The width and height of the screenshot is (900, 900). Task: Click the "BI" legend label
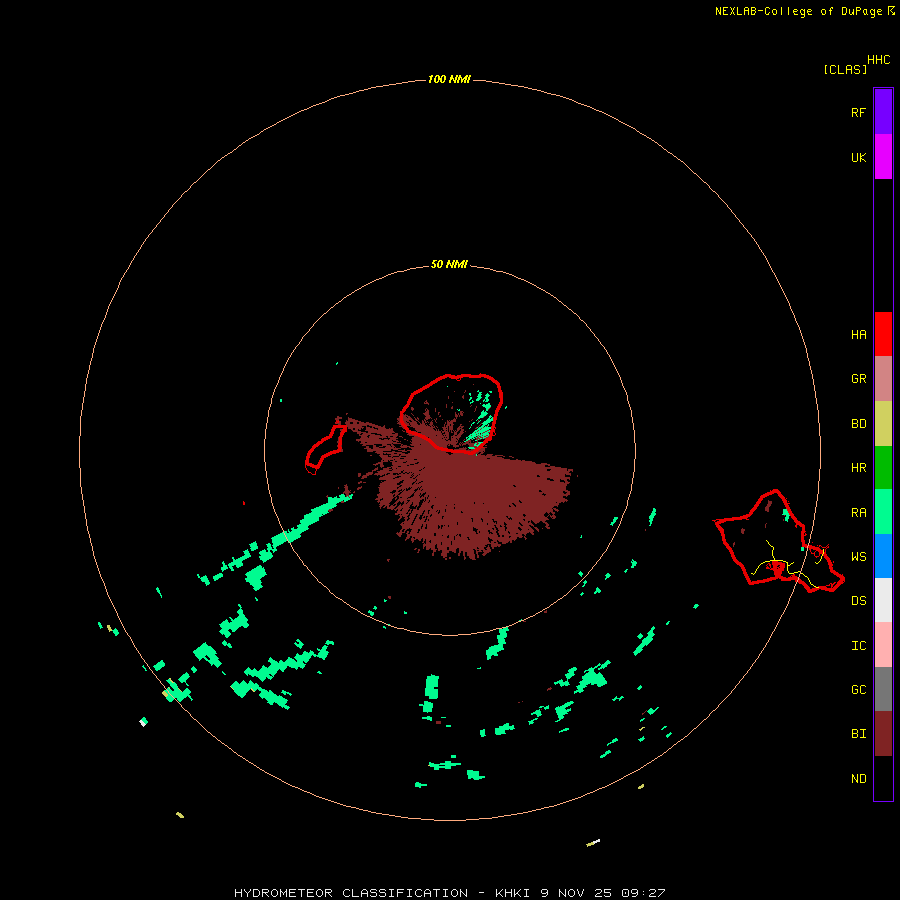point(858,734)
